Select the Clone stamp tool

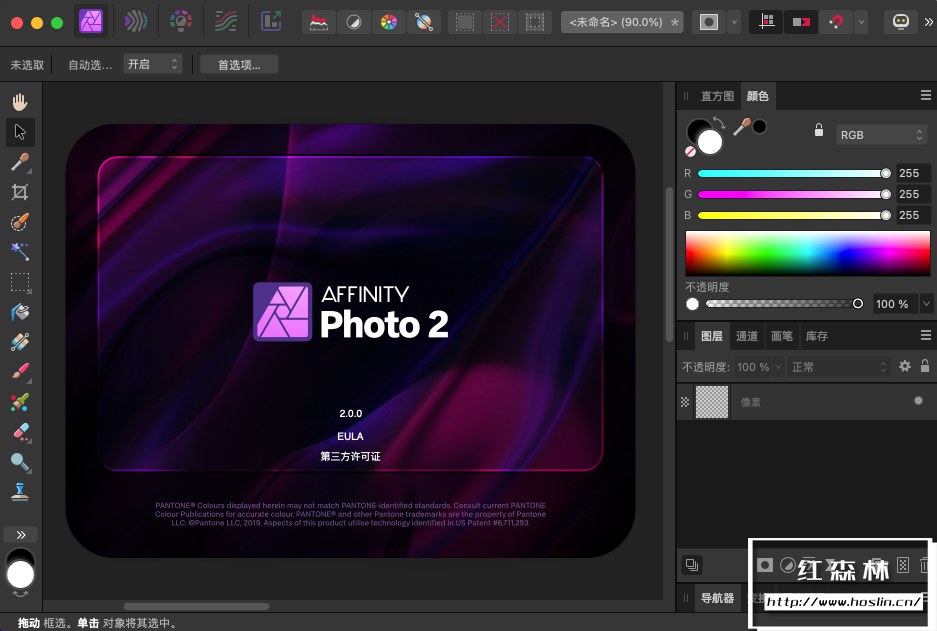click(x=20, y=492)
